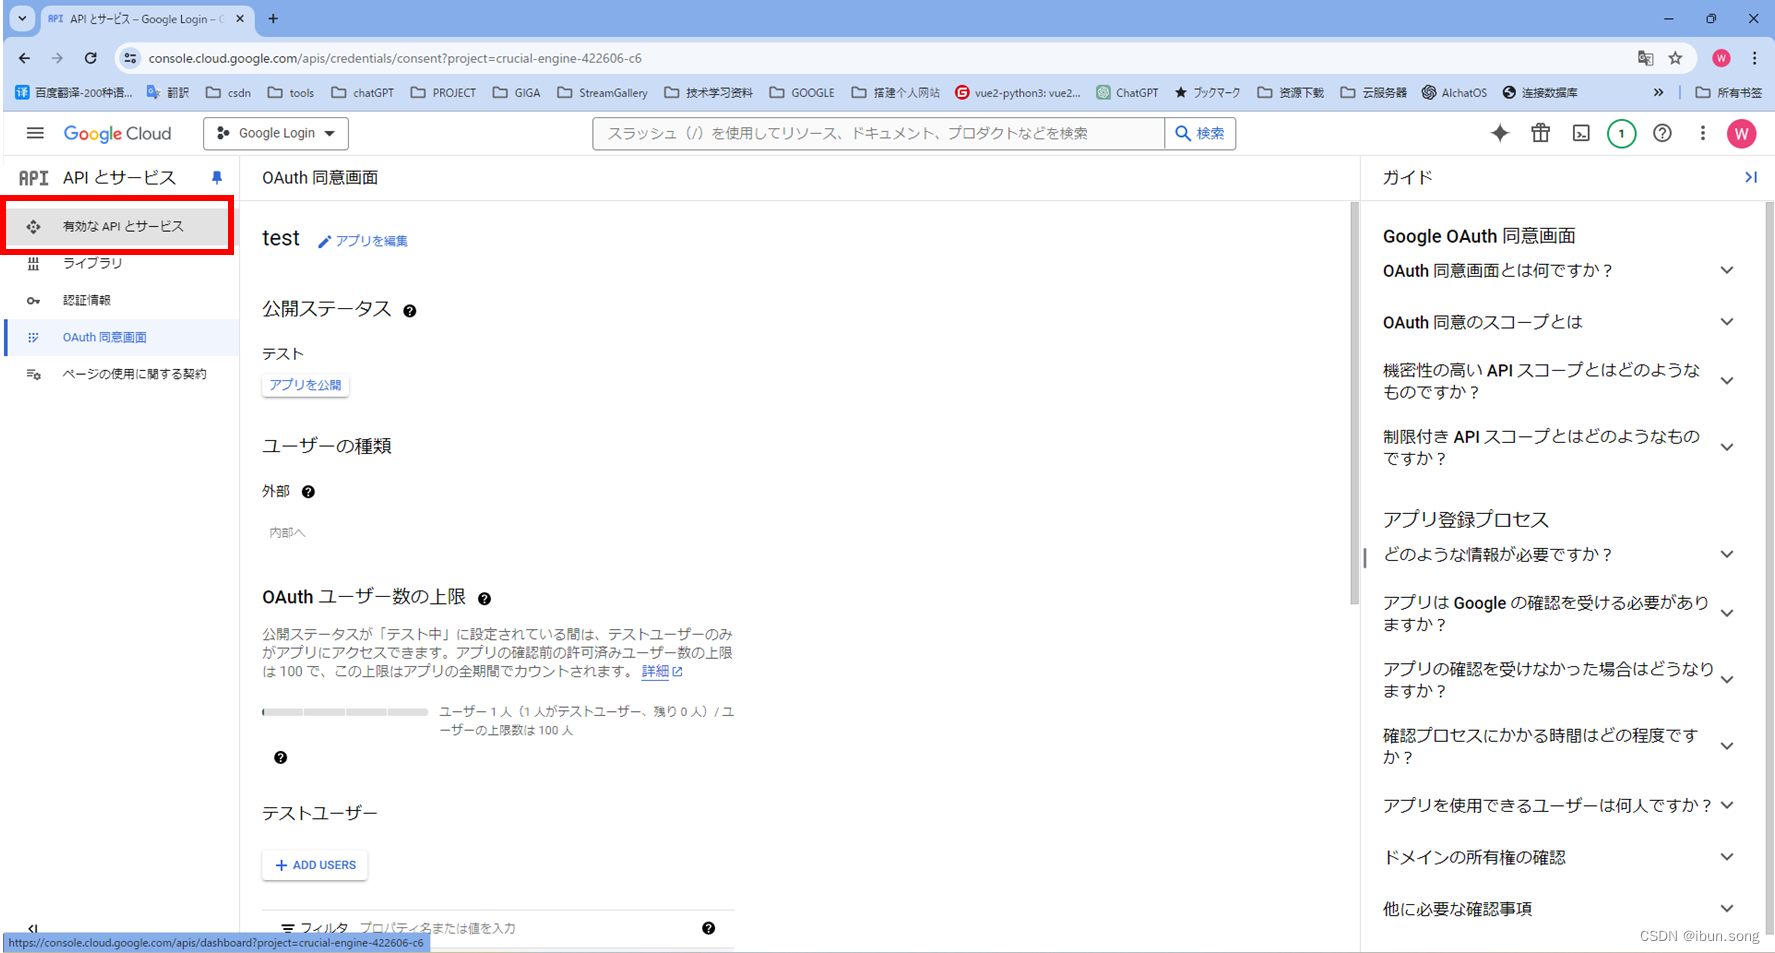Activate the Cloud Shell terminal icon

(1581, 133)
